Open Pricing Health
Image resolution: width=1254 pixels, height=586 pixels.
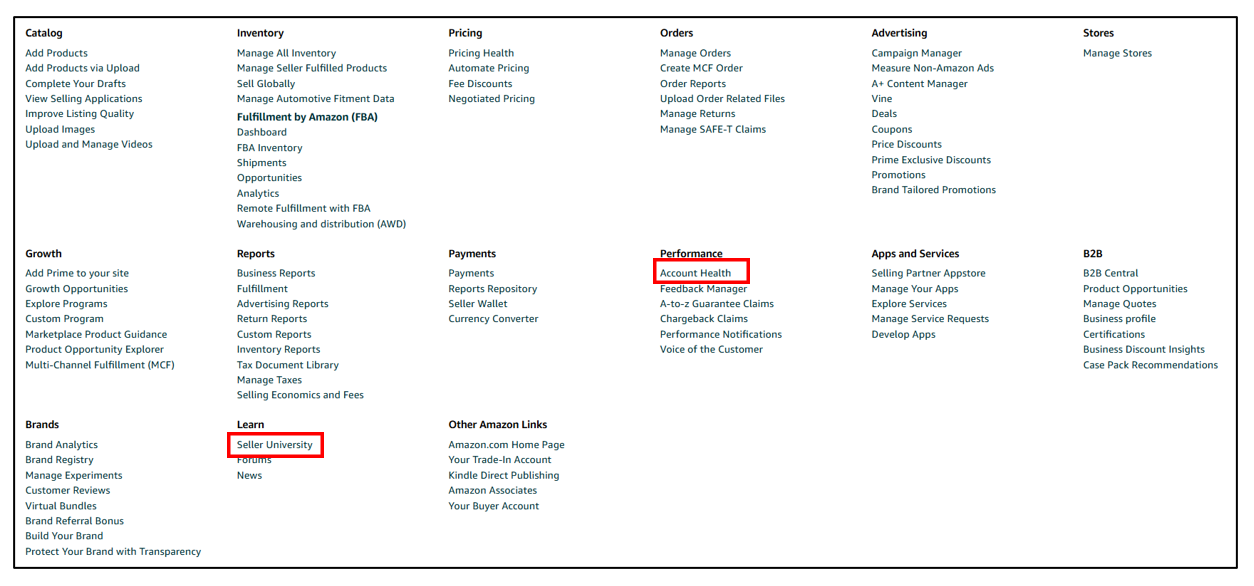coord(481,53)
